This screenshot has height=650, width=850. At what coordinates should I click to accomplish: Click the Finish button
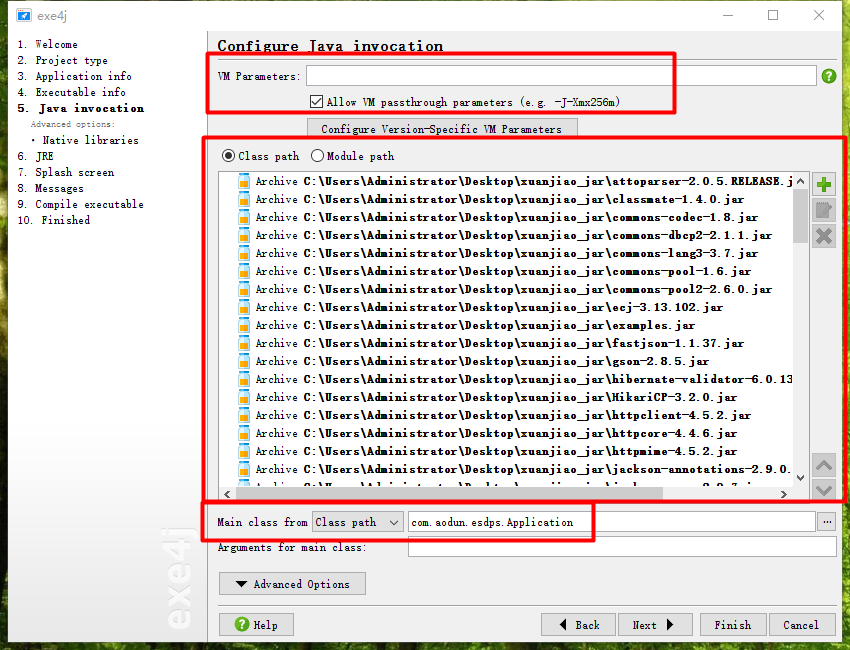733,625
